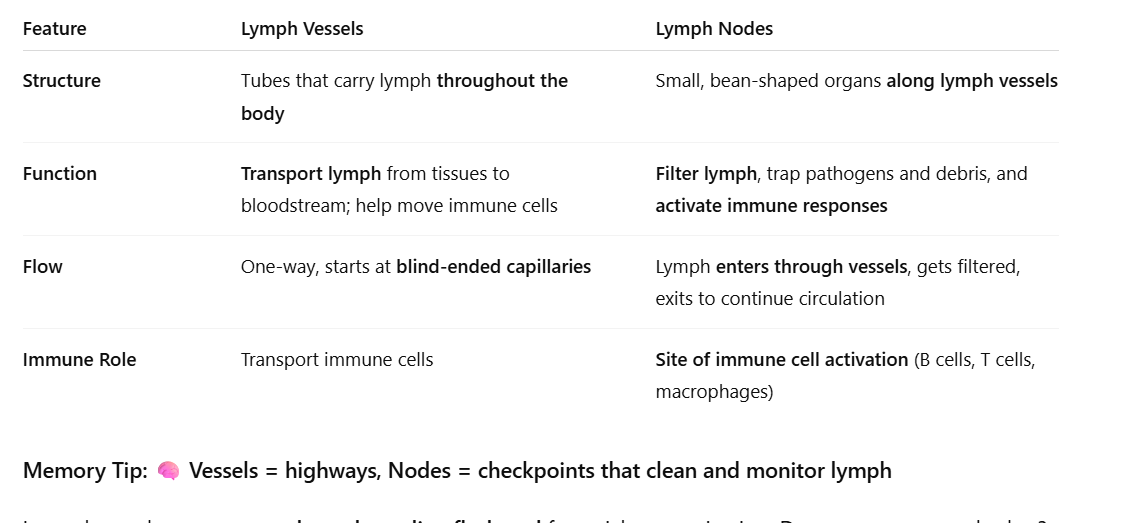1147x523 pixels.
Task: Select the 'Function' row label
Action: (60, 174)
